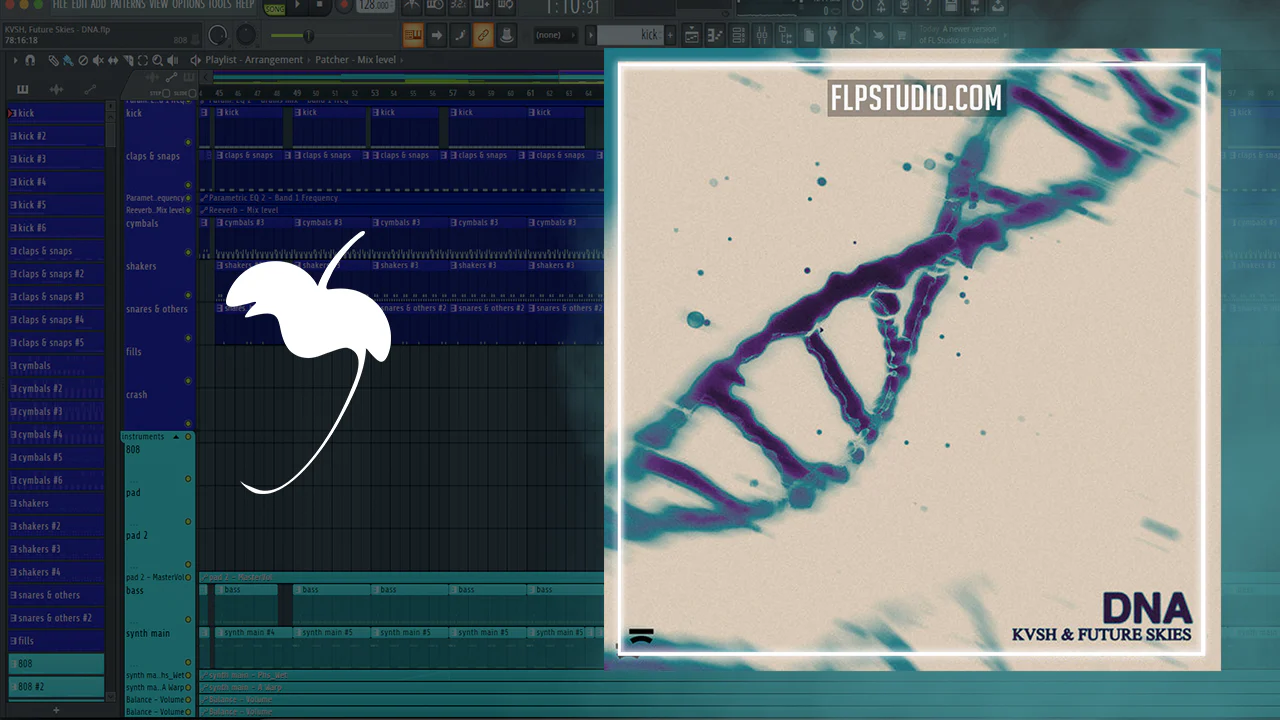
Task: Click the Record transport button
Action: point(344,7)
